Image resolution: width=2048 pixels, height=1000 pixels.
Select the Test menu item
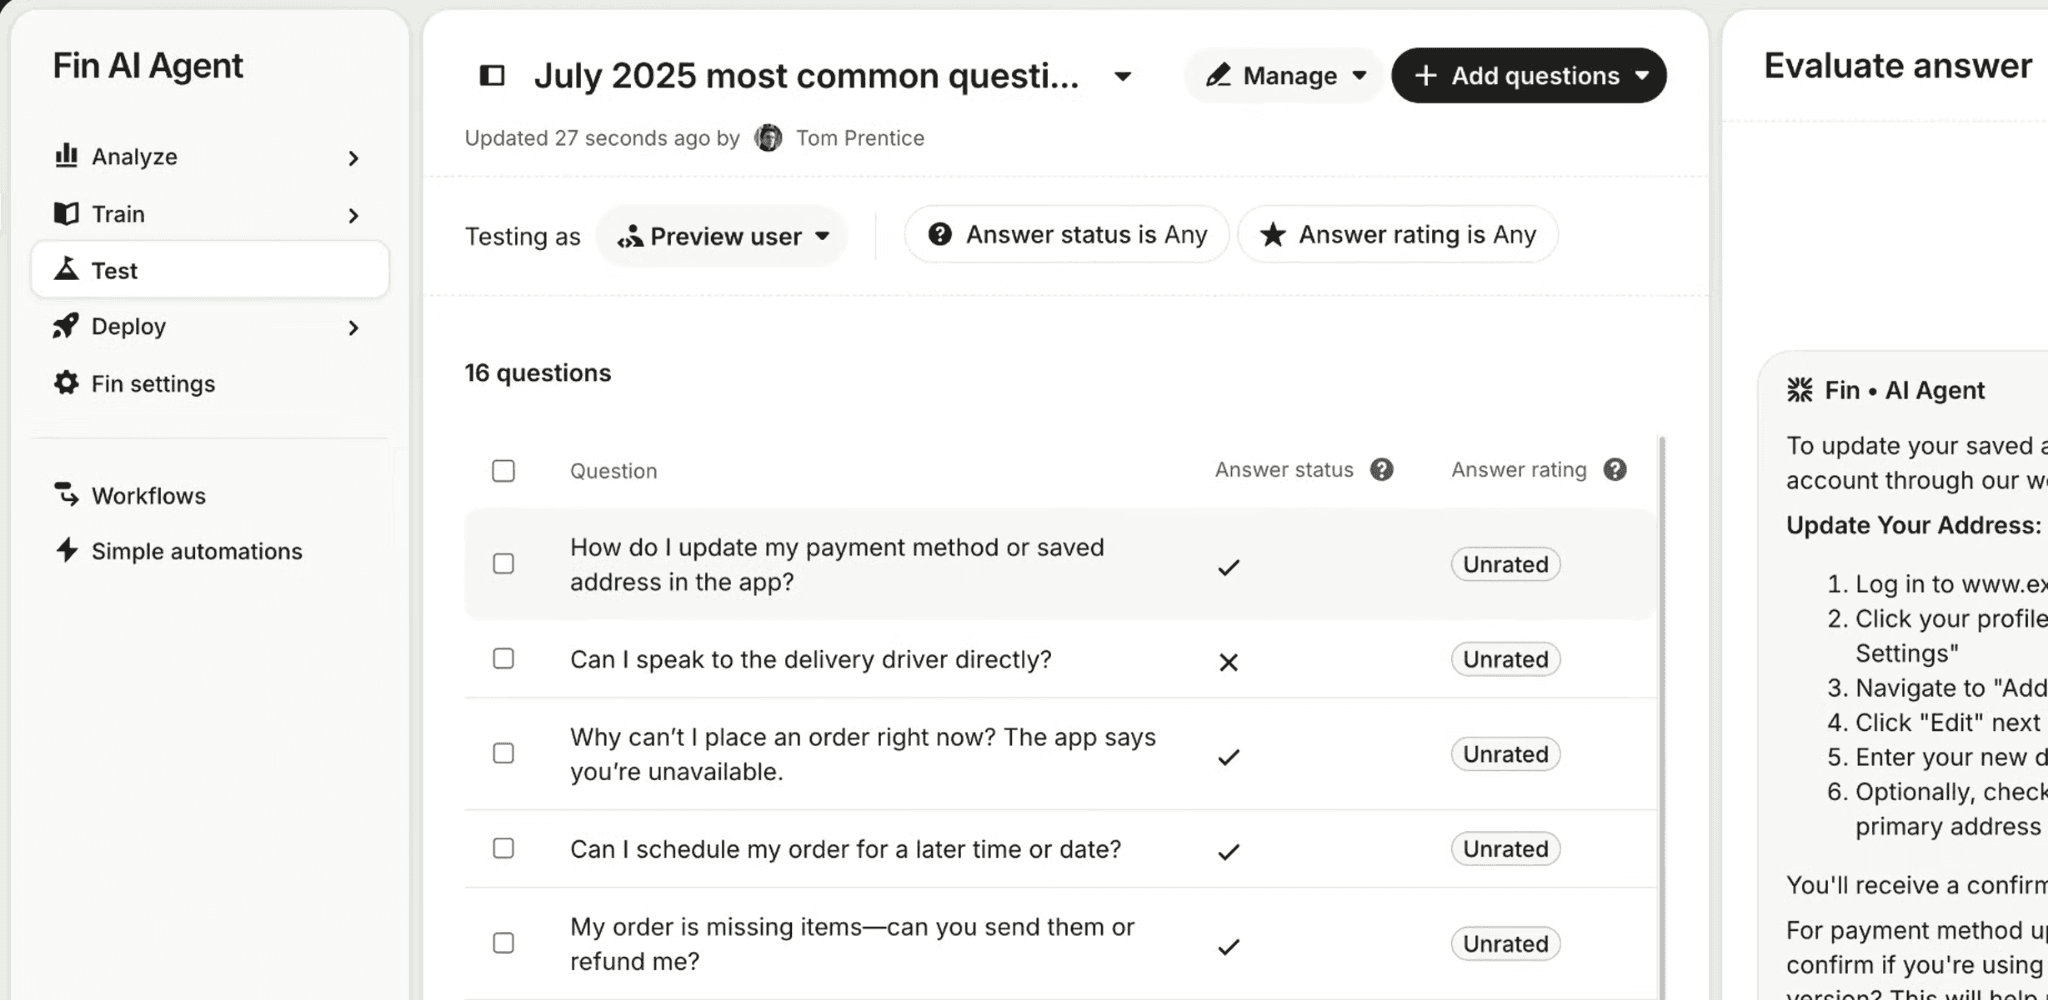(210, 270)
